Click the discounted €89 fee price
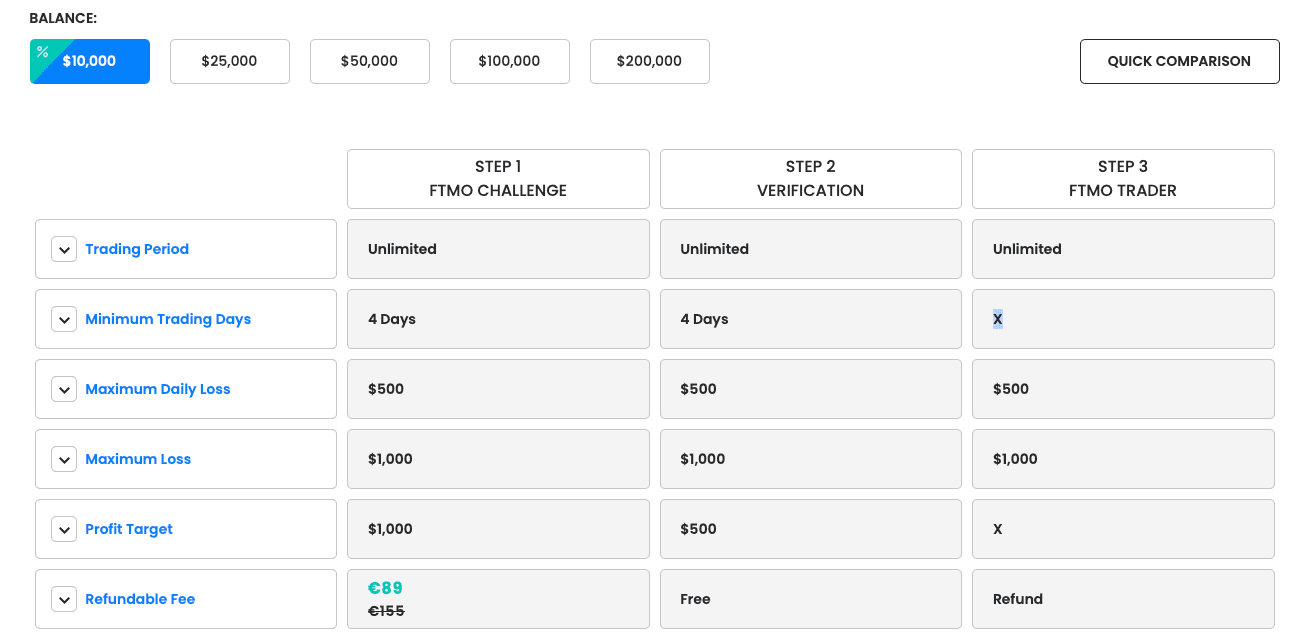Viewport: 1310px width, 642px height. point(385,588)
